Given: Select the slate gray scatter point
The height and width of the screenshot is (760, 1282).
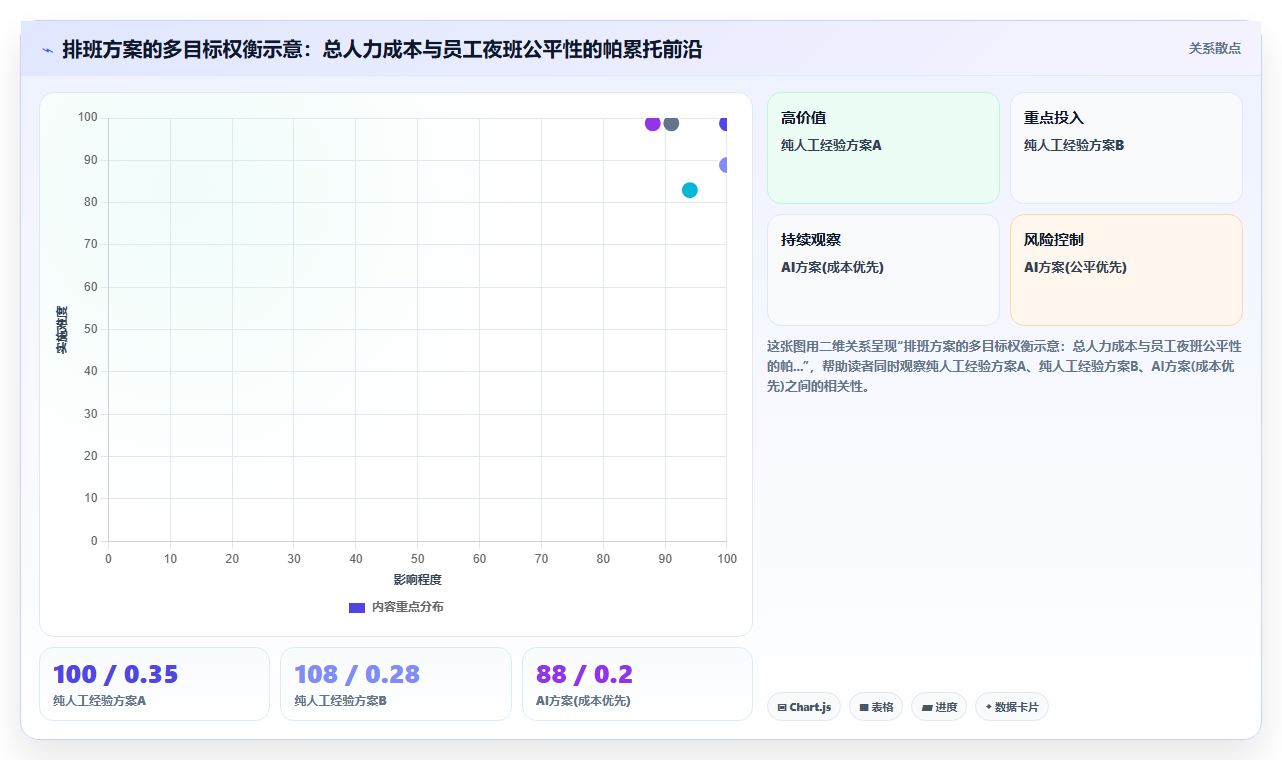Looking at the screenshot, I should [x=671, y=123].
